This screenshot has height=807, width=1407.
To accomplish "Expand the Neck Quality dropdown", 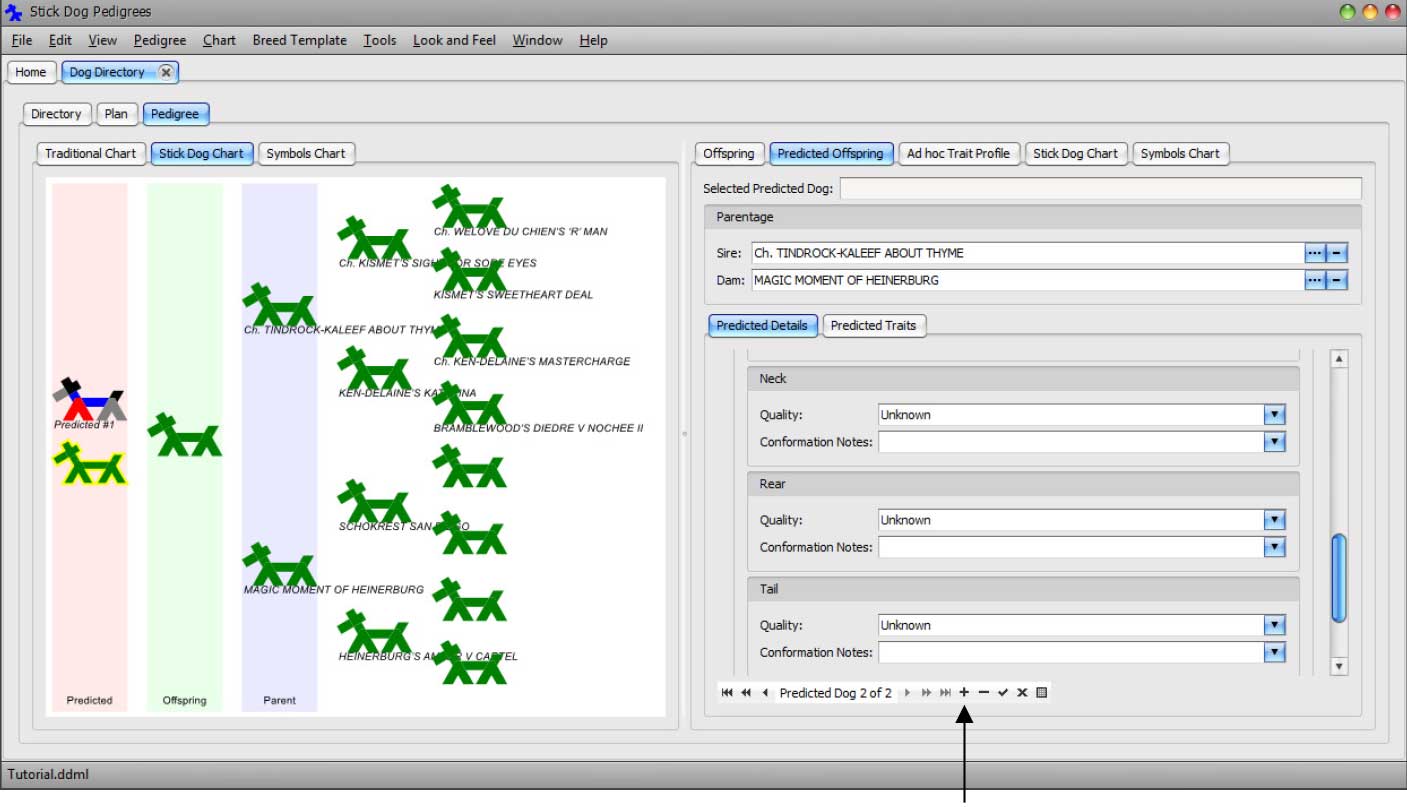I will pyautogui.click(x=1274, y=415).
